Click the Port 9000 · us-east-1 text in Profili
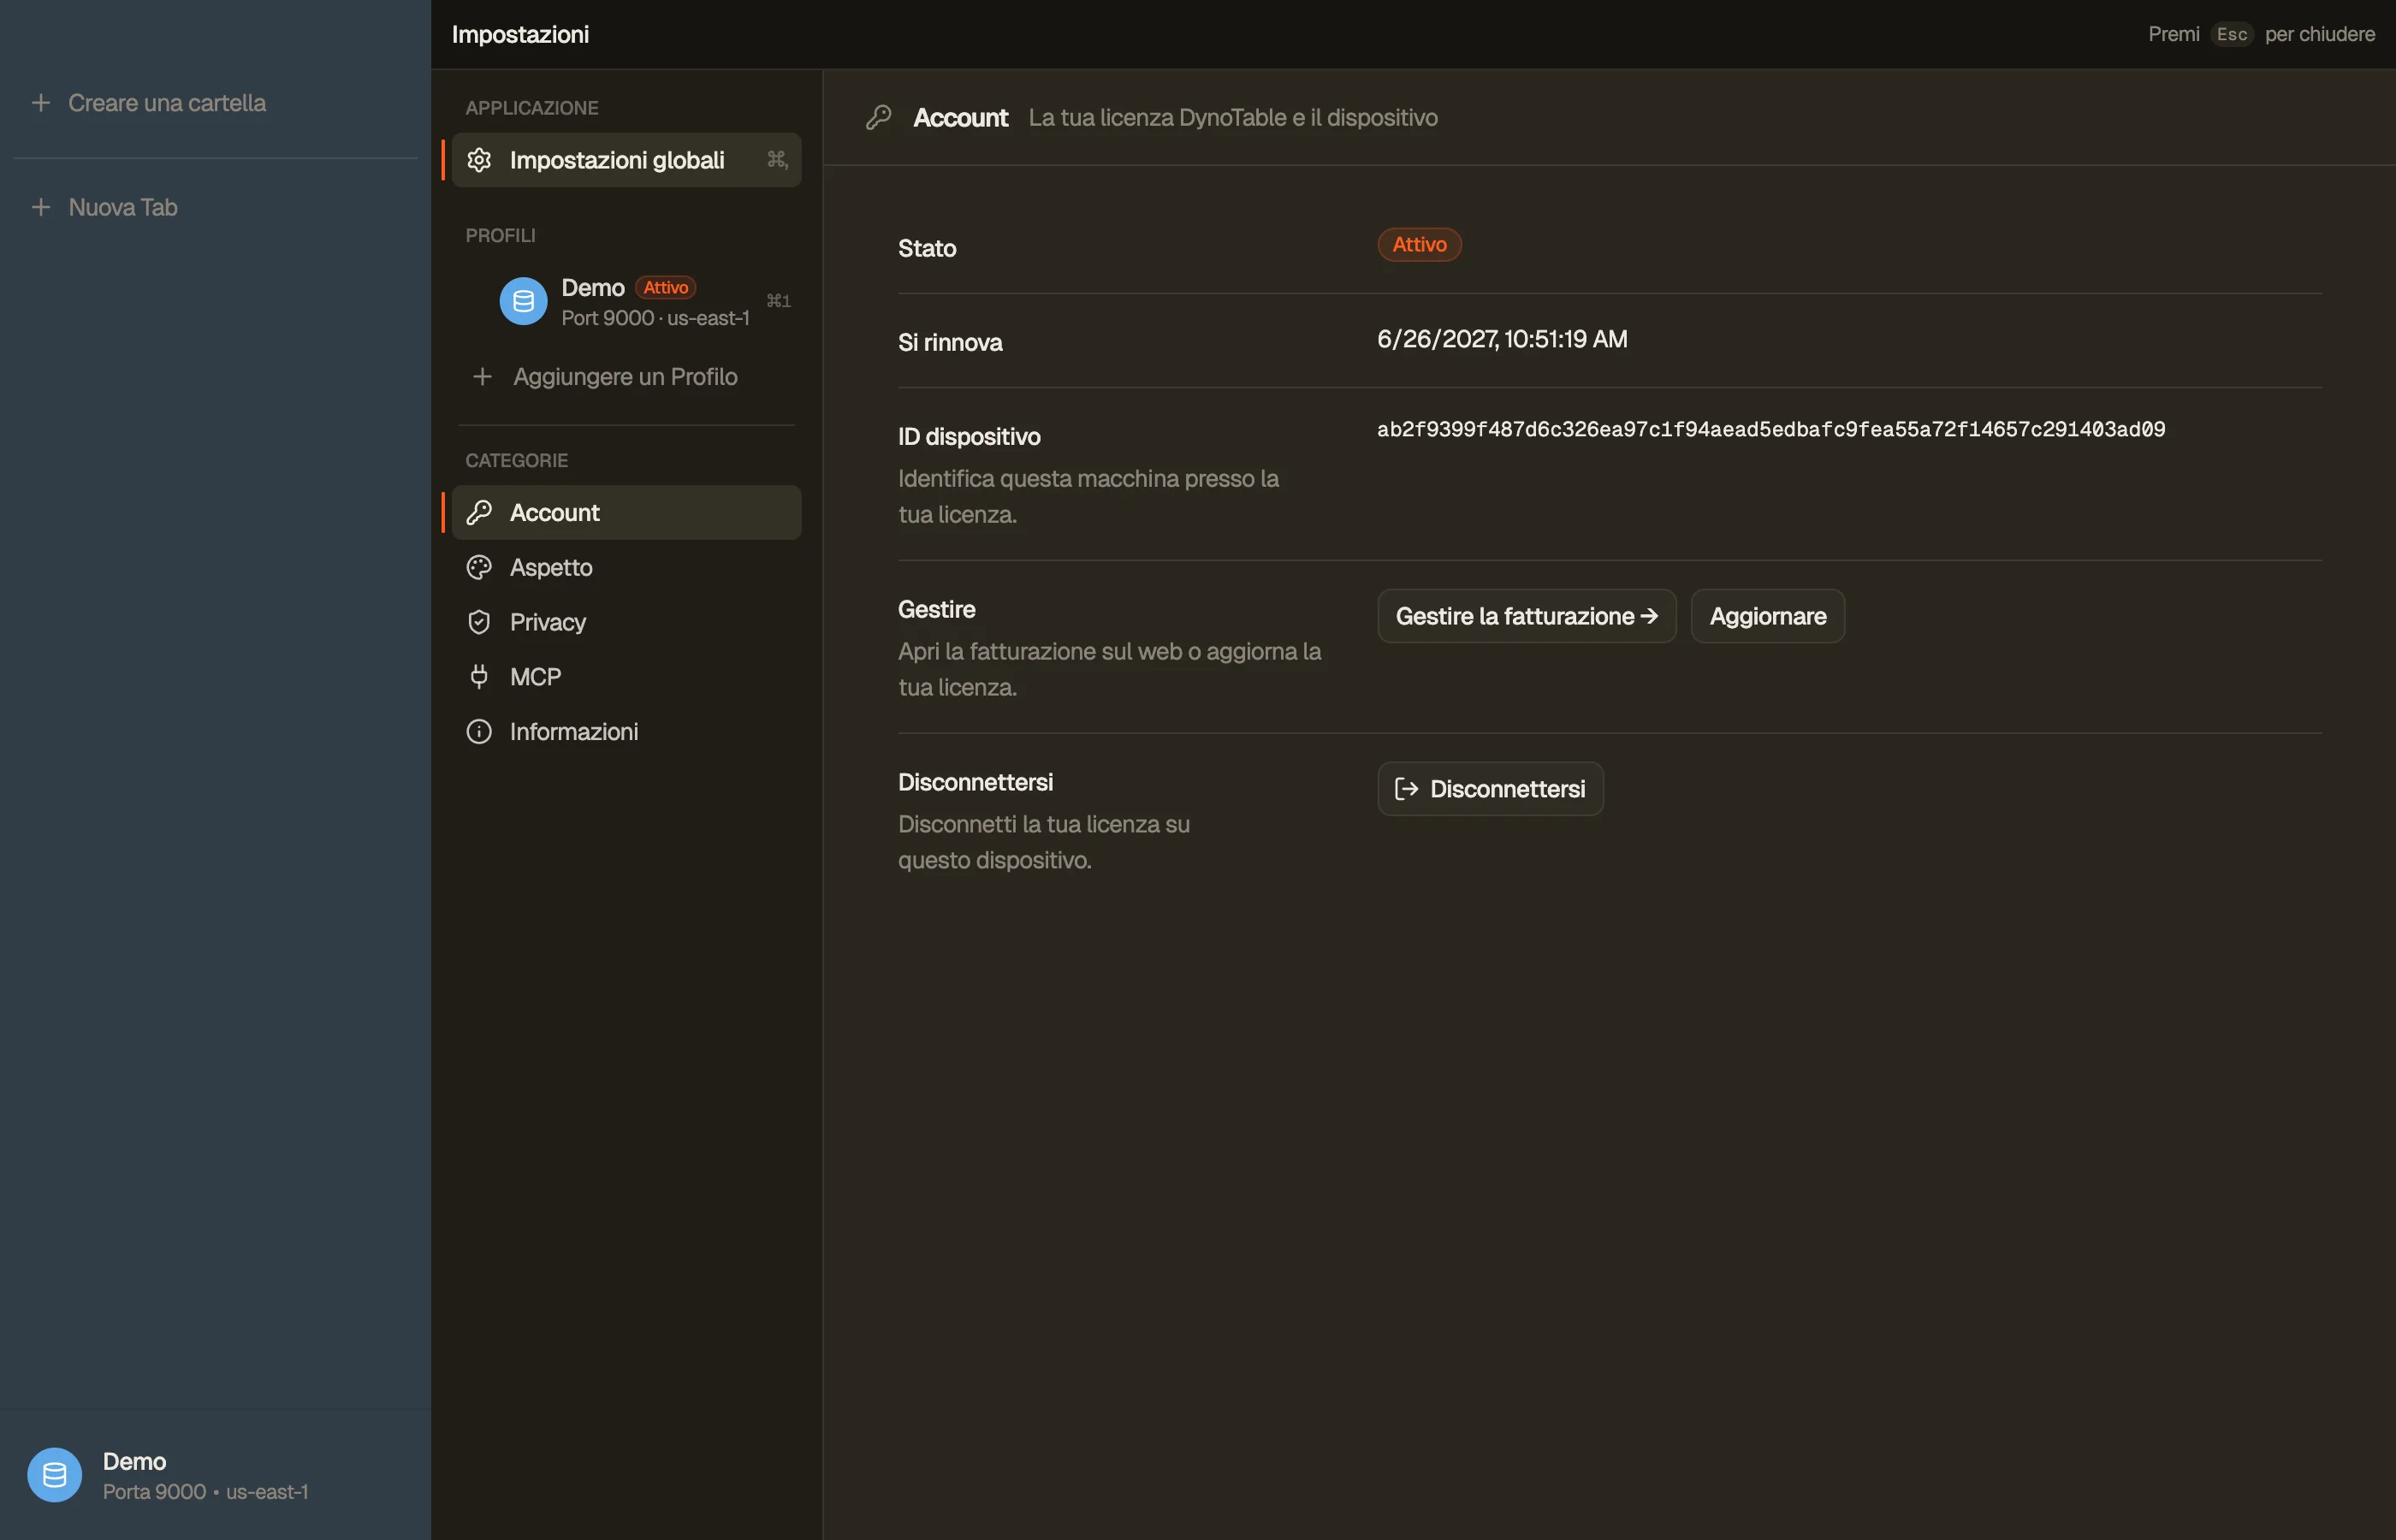 pos(655,318)
